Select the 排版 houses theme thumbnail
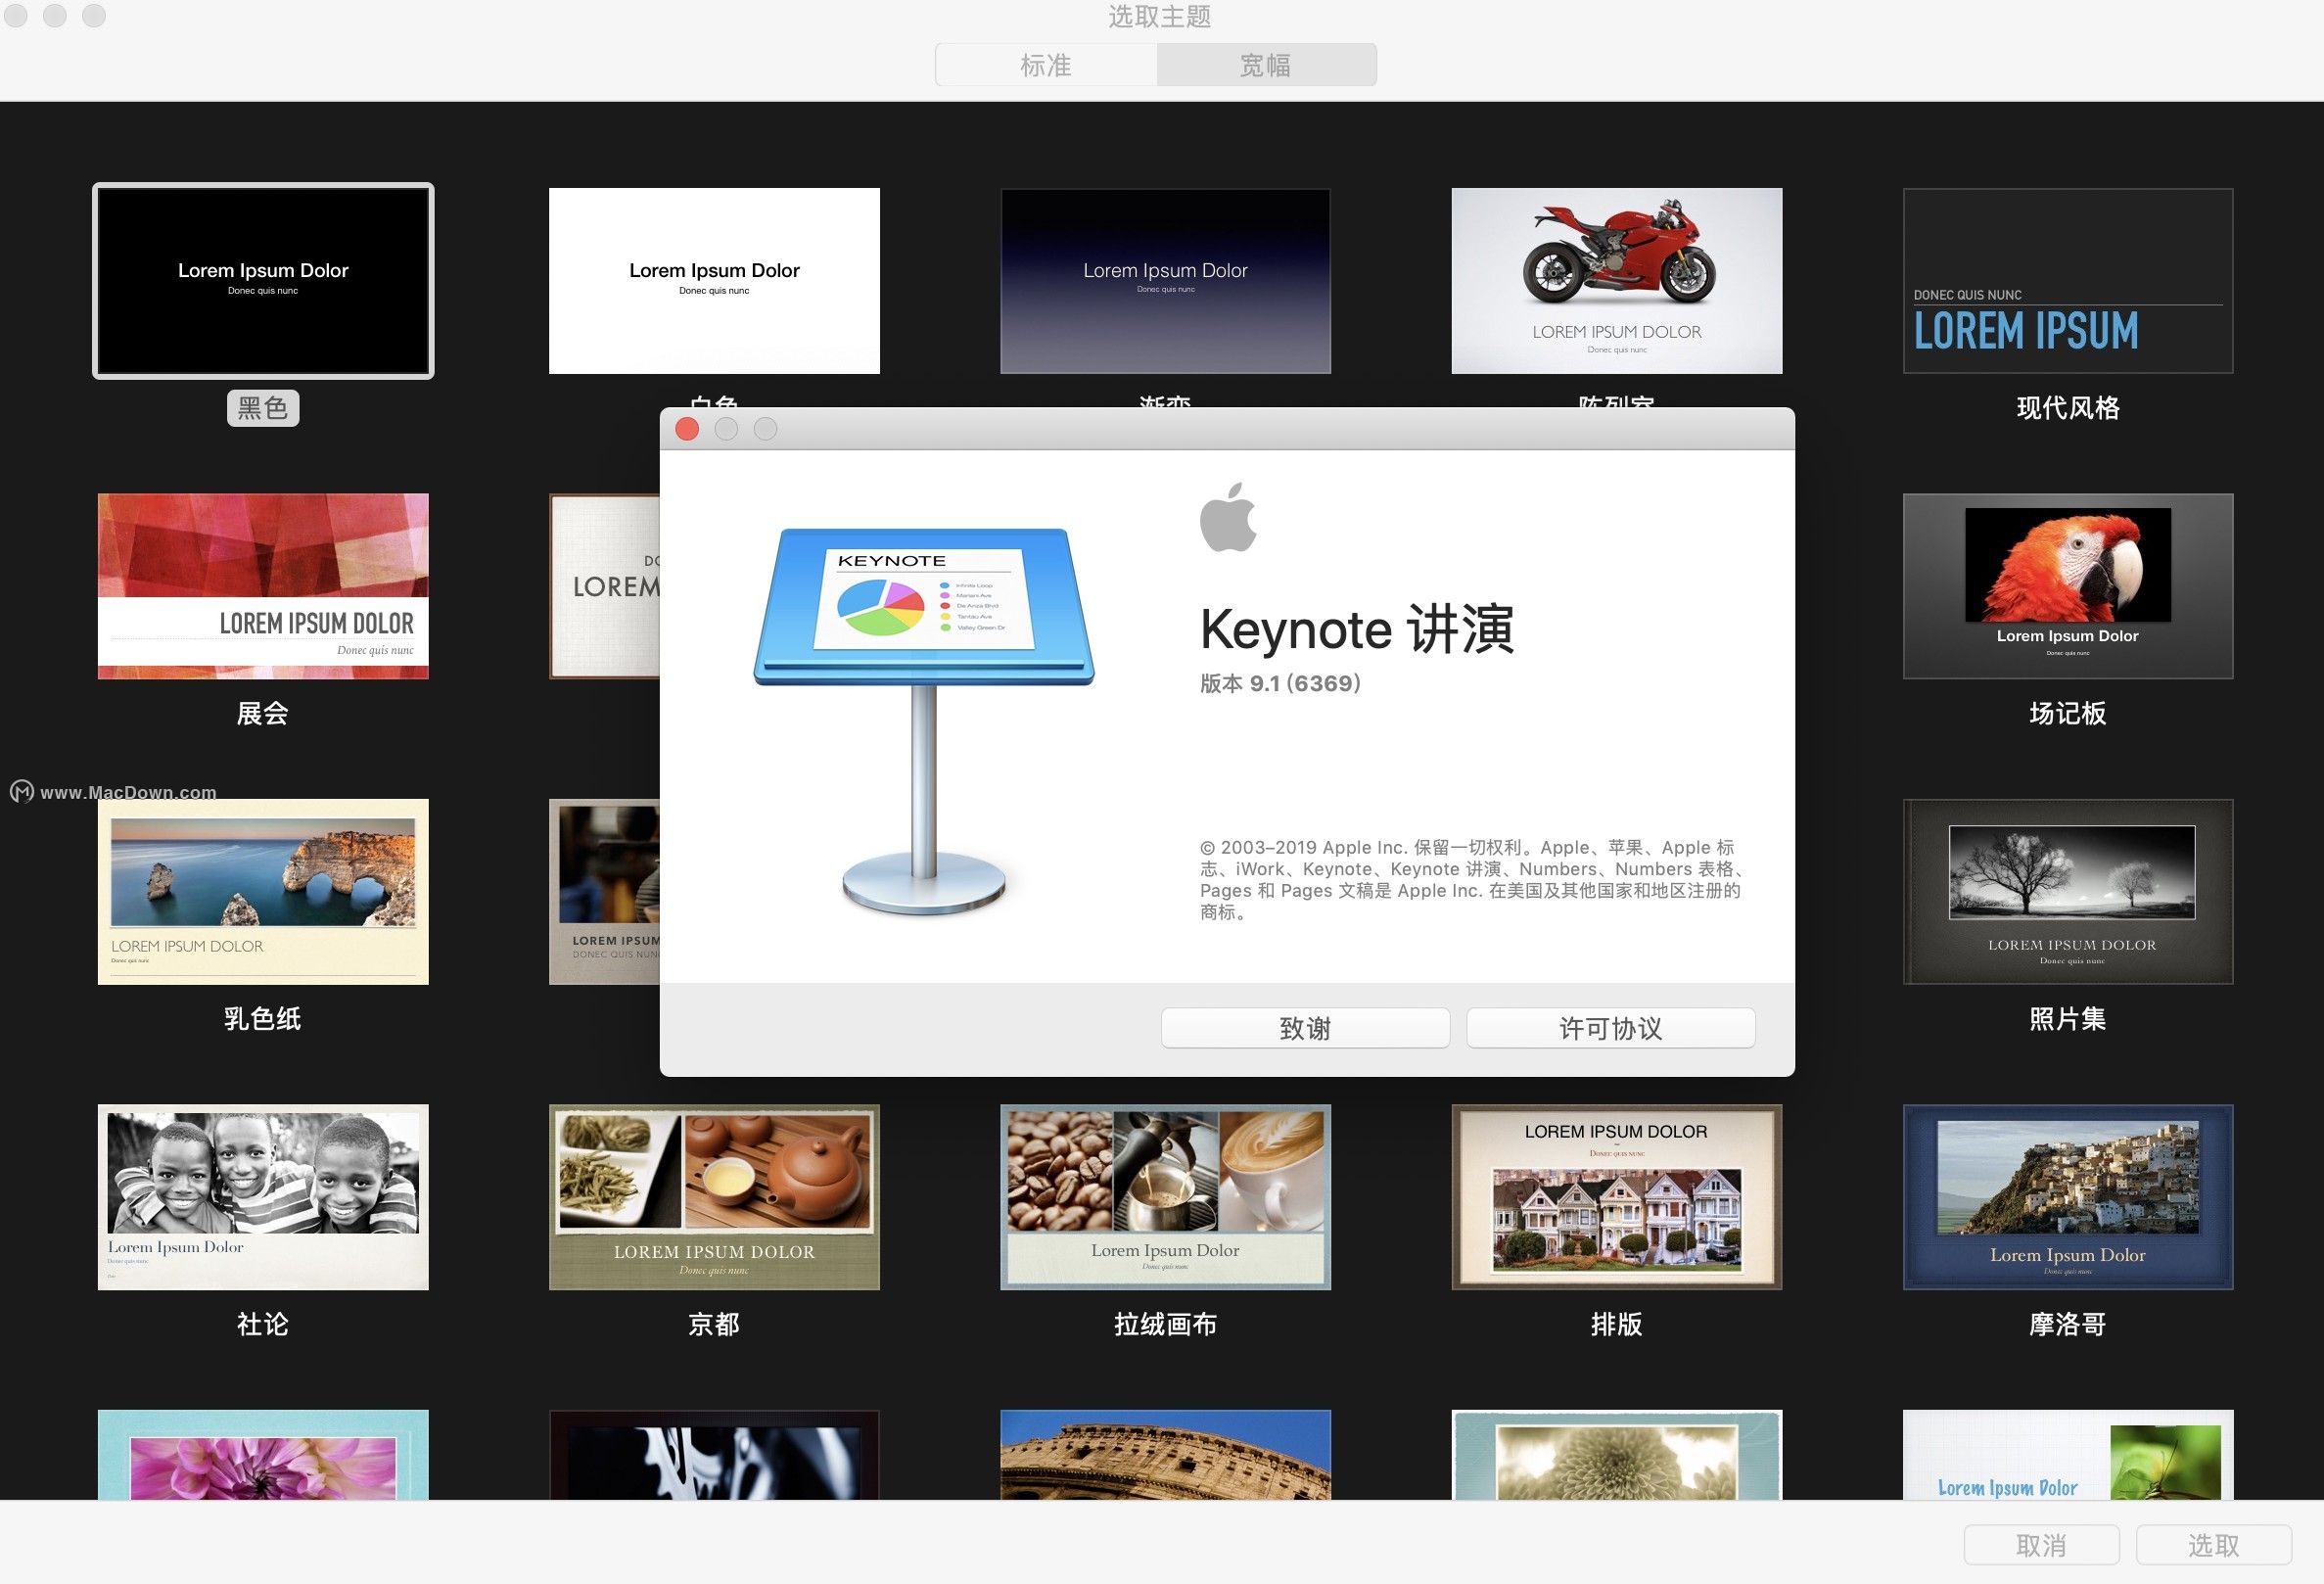The image size is (2324, 1584). tap(1616, 1197)
